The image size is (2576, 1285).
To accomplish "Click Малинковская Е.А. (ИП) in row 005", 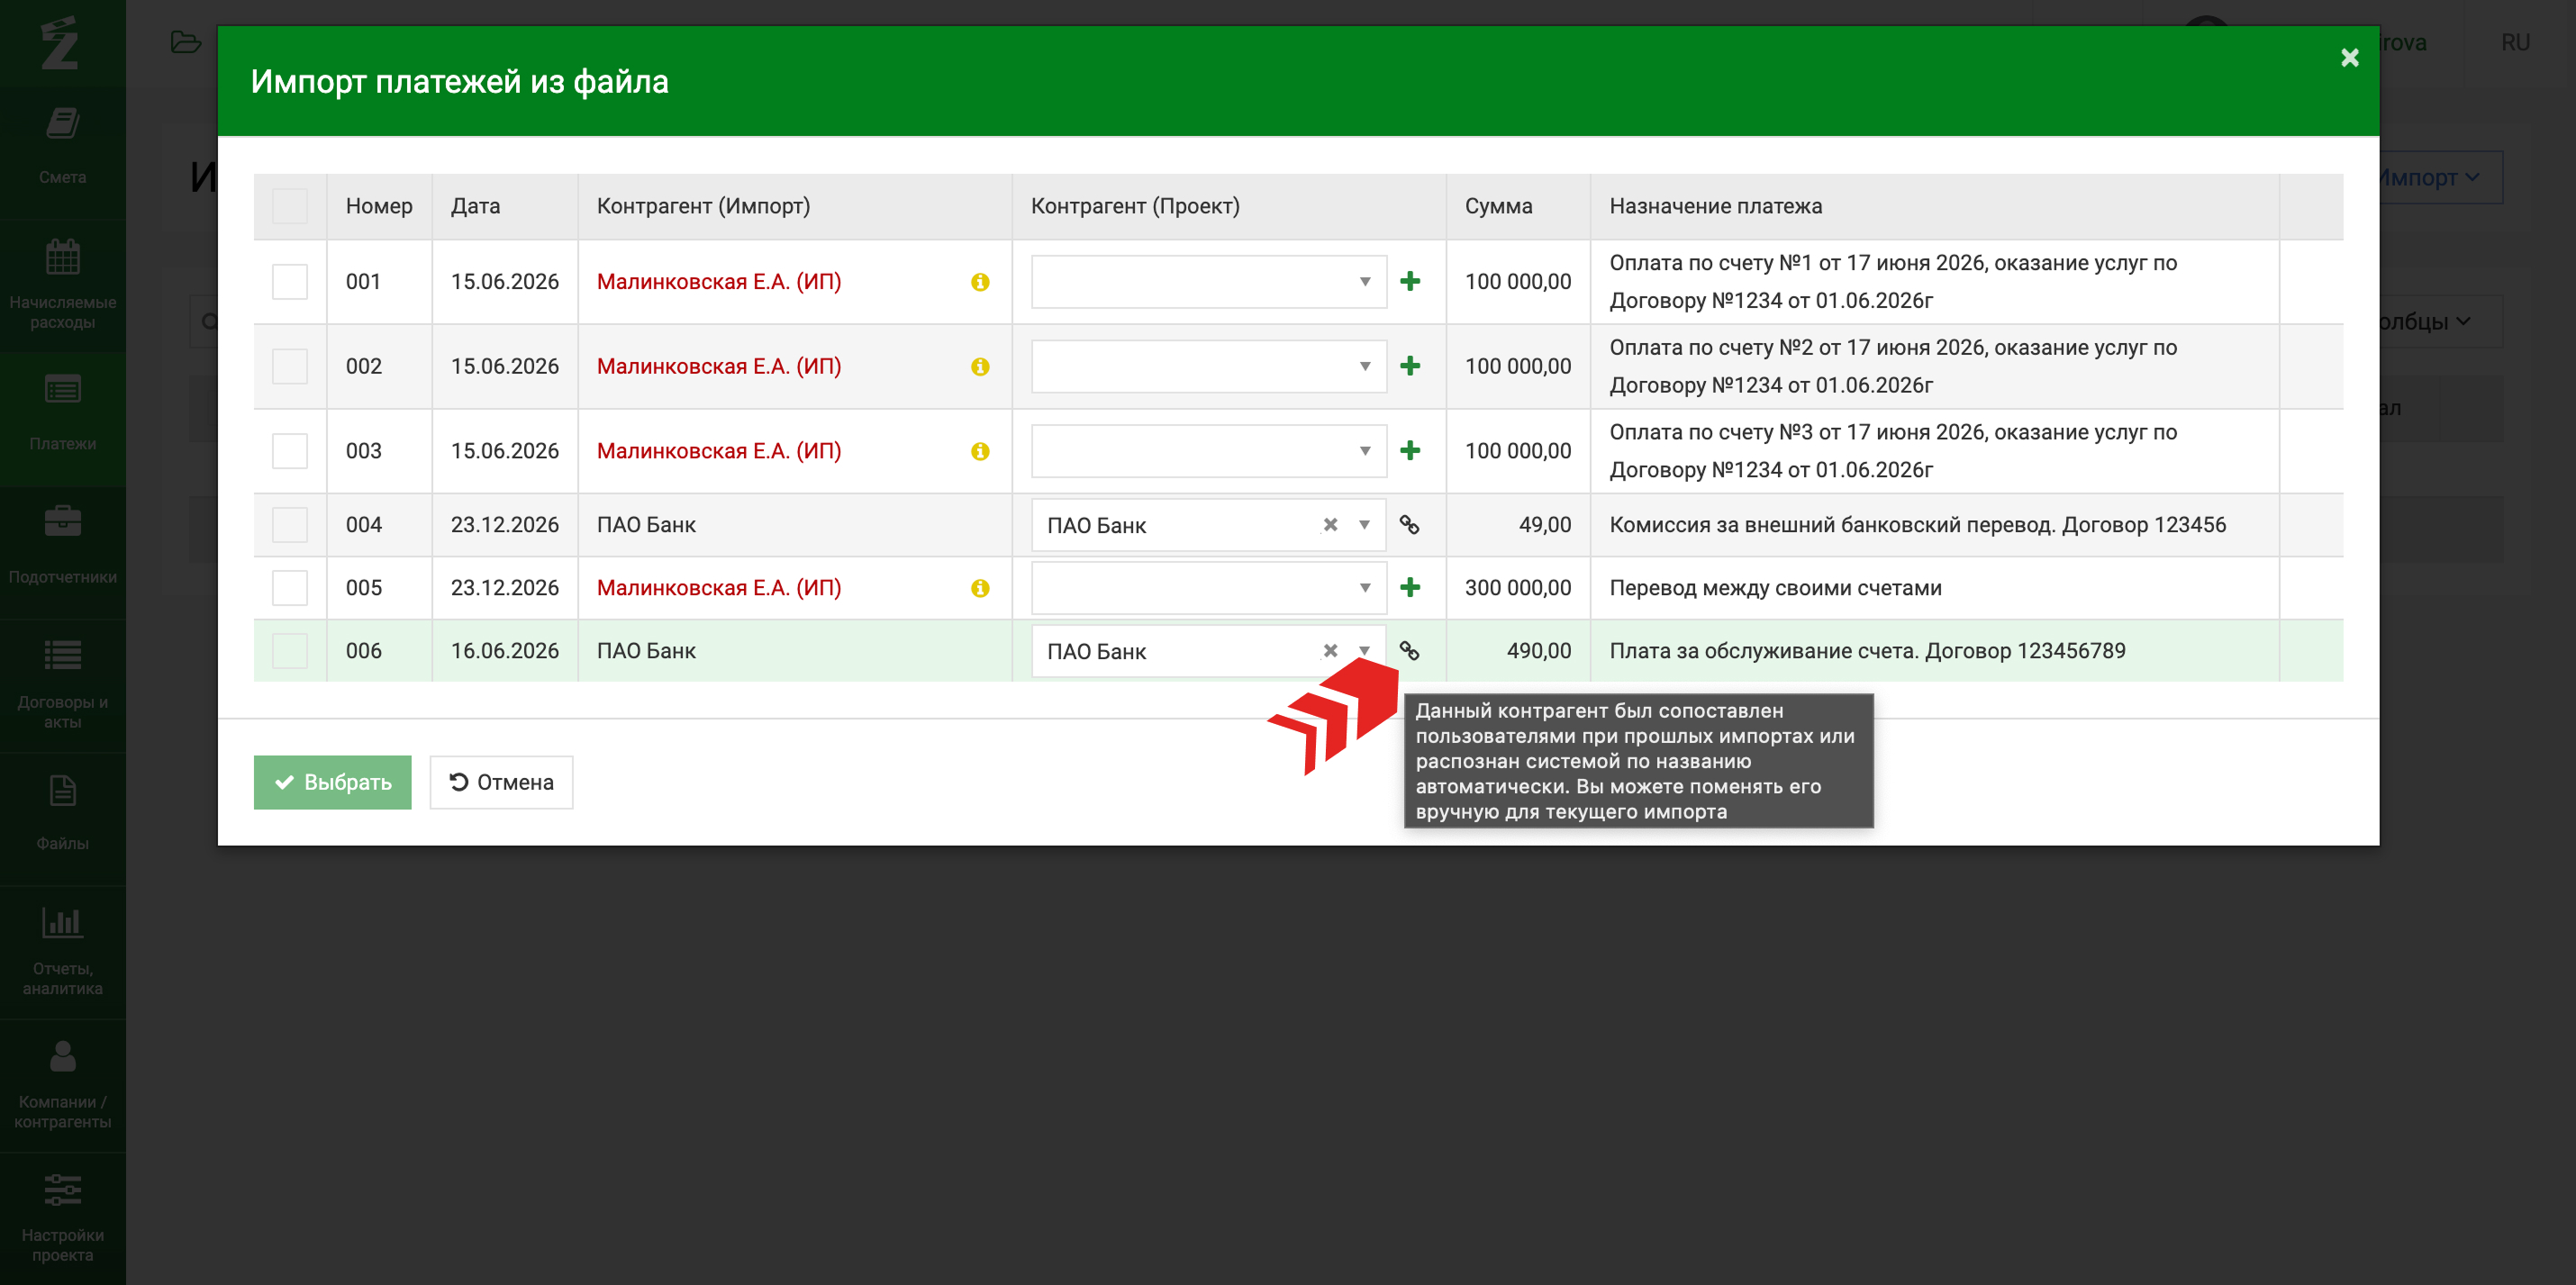I will [x=719, y=588].
